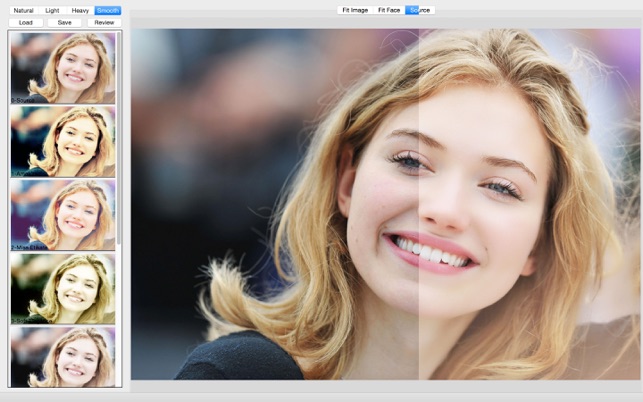The image size is (643, 402).
Task: Click the before/after divider line in the preview
Action: pos(419,204)
